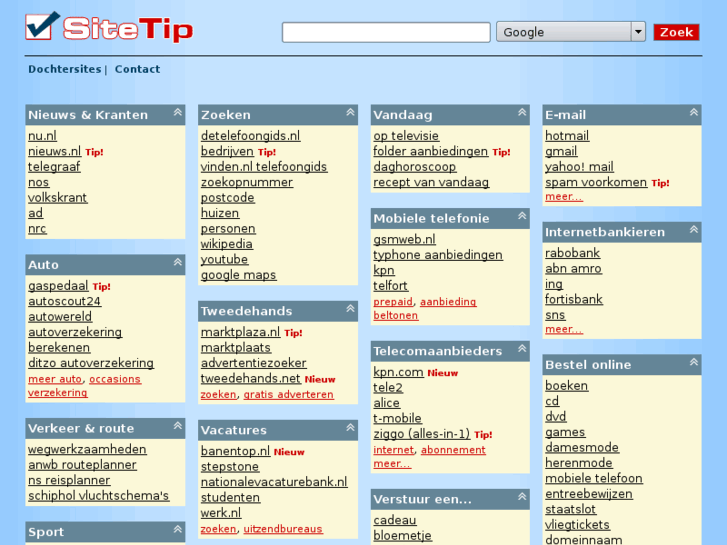This screenshot has width=727, height=545.
Task: Collapse the Mobiele telefonie section
Action: coord(522,216)
